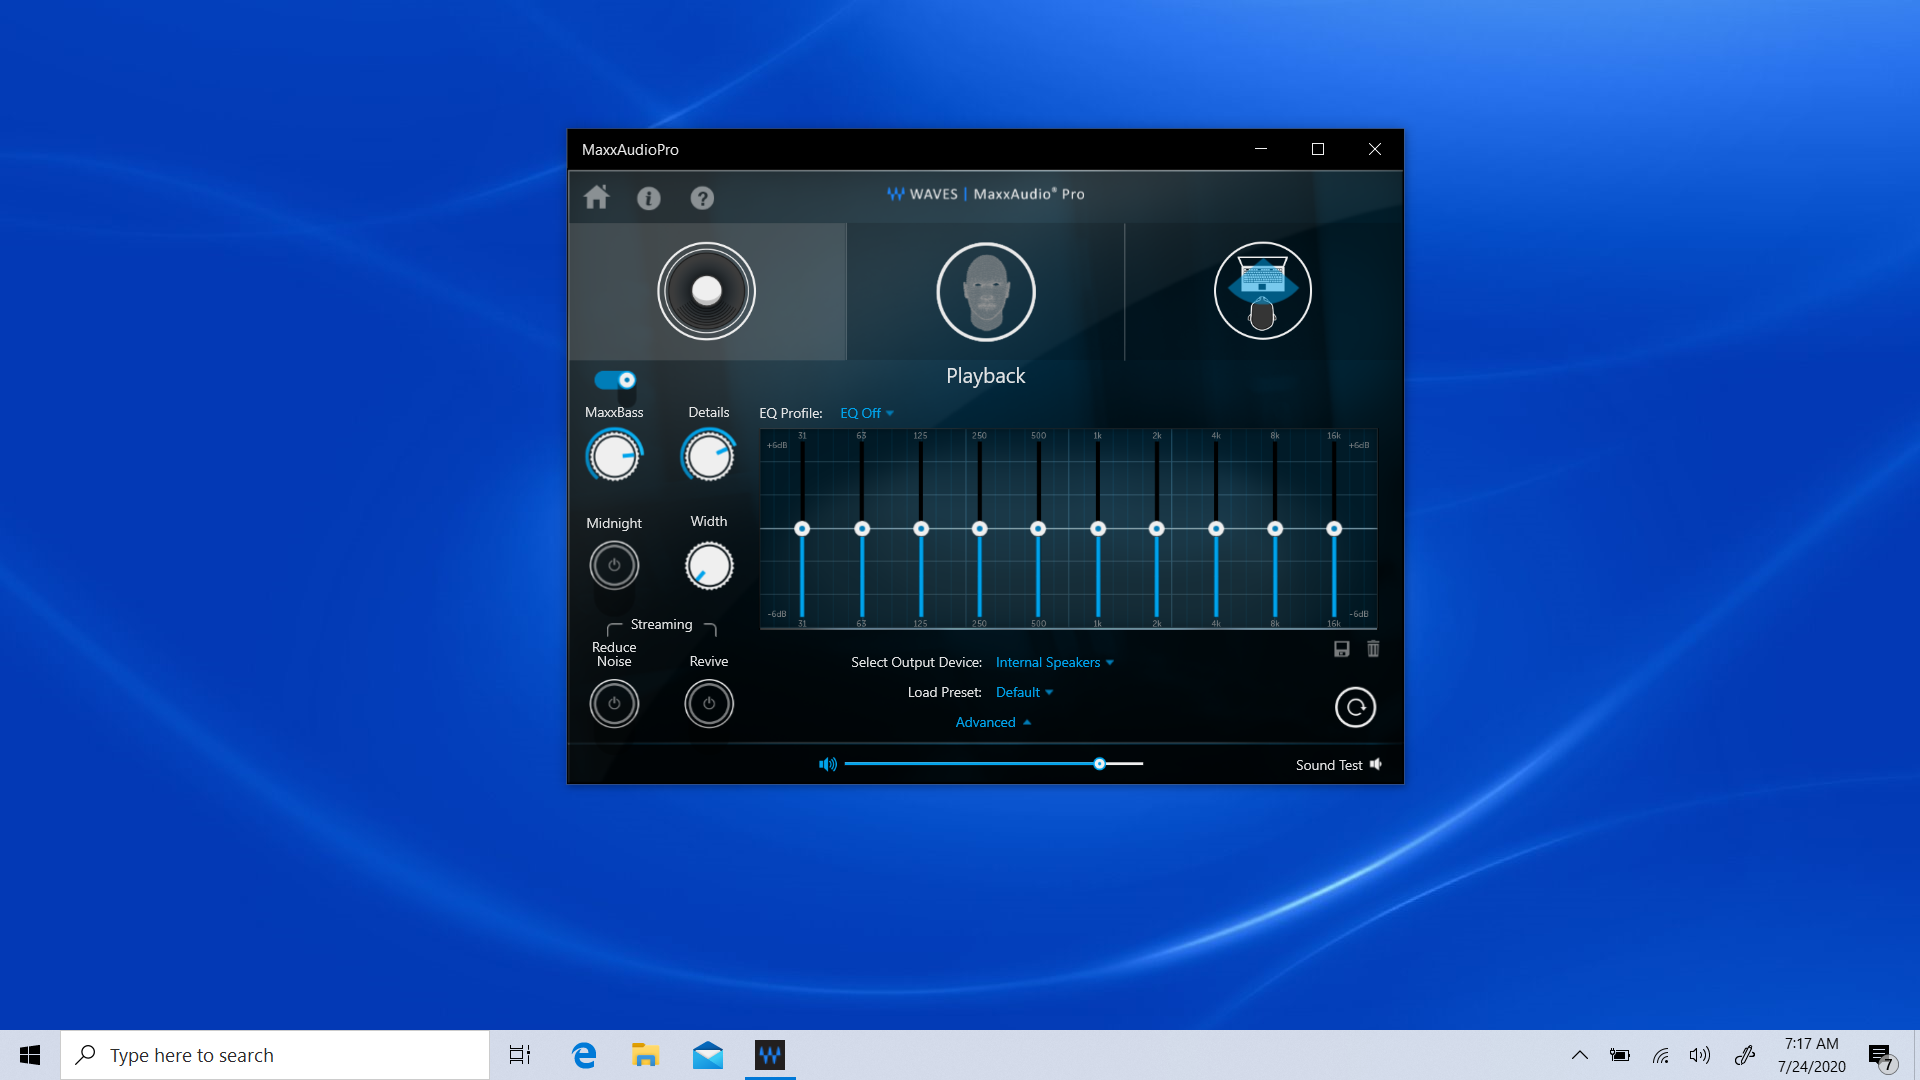This screenshot has height=1080, width=1920.
Task: Click the 4k EQ band handle
Action: click(x=1216, y=528)
